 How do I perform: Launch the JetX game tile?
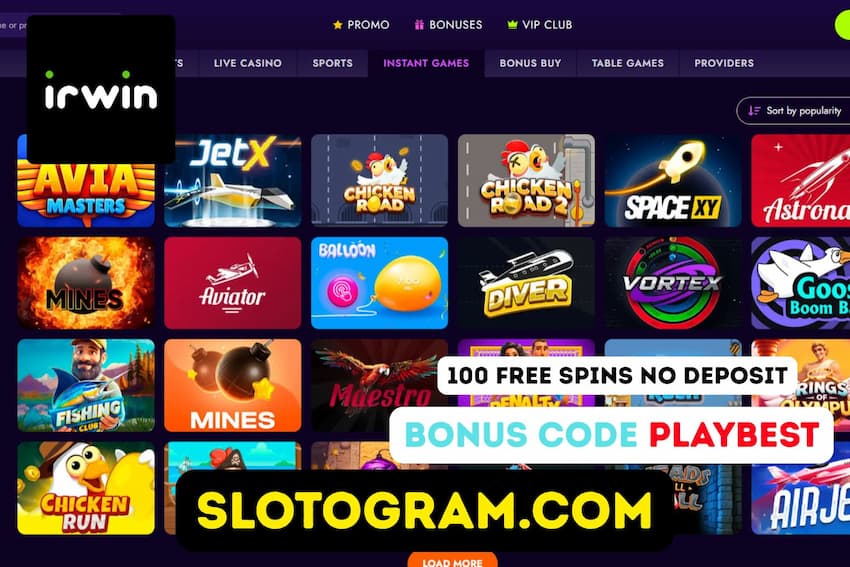click(x=233, y=181)
